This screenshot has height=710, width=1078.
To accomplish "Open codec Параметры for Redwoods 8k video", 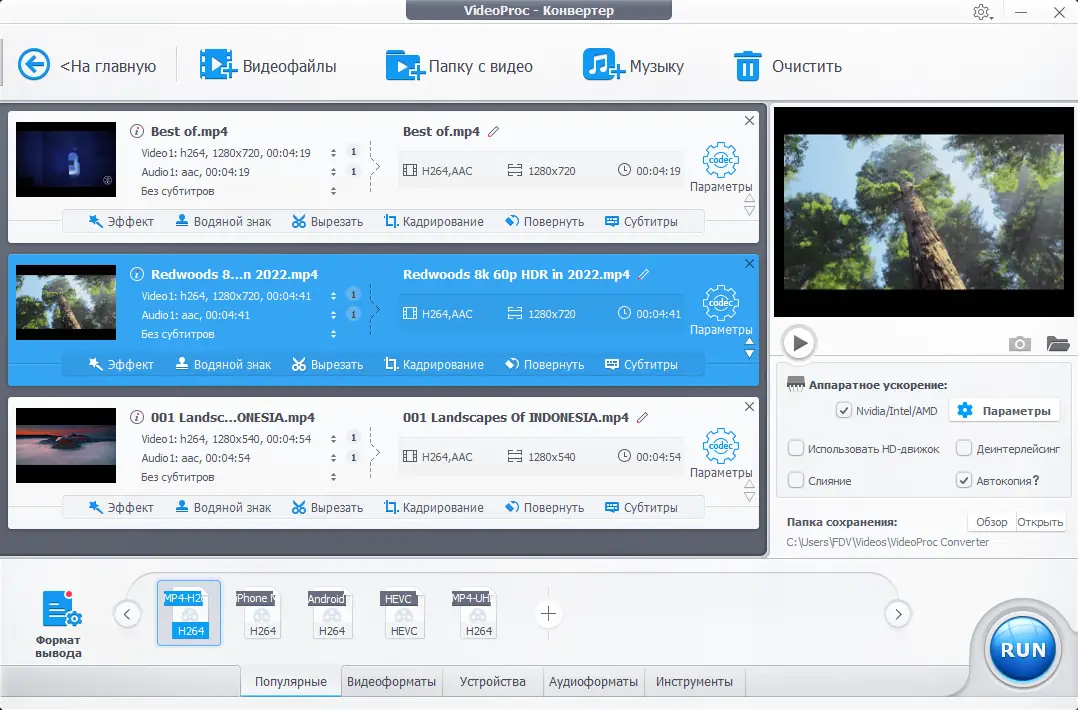I will tap(720, 311).
